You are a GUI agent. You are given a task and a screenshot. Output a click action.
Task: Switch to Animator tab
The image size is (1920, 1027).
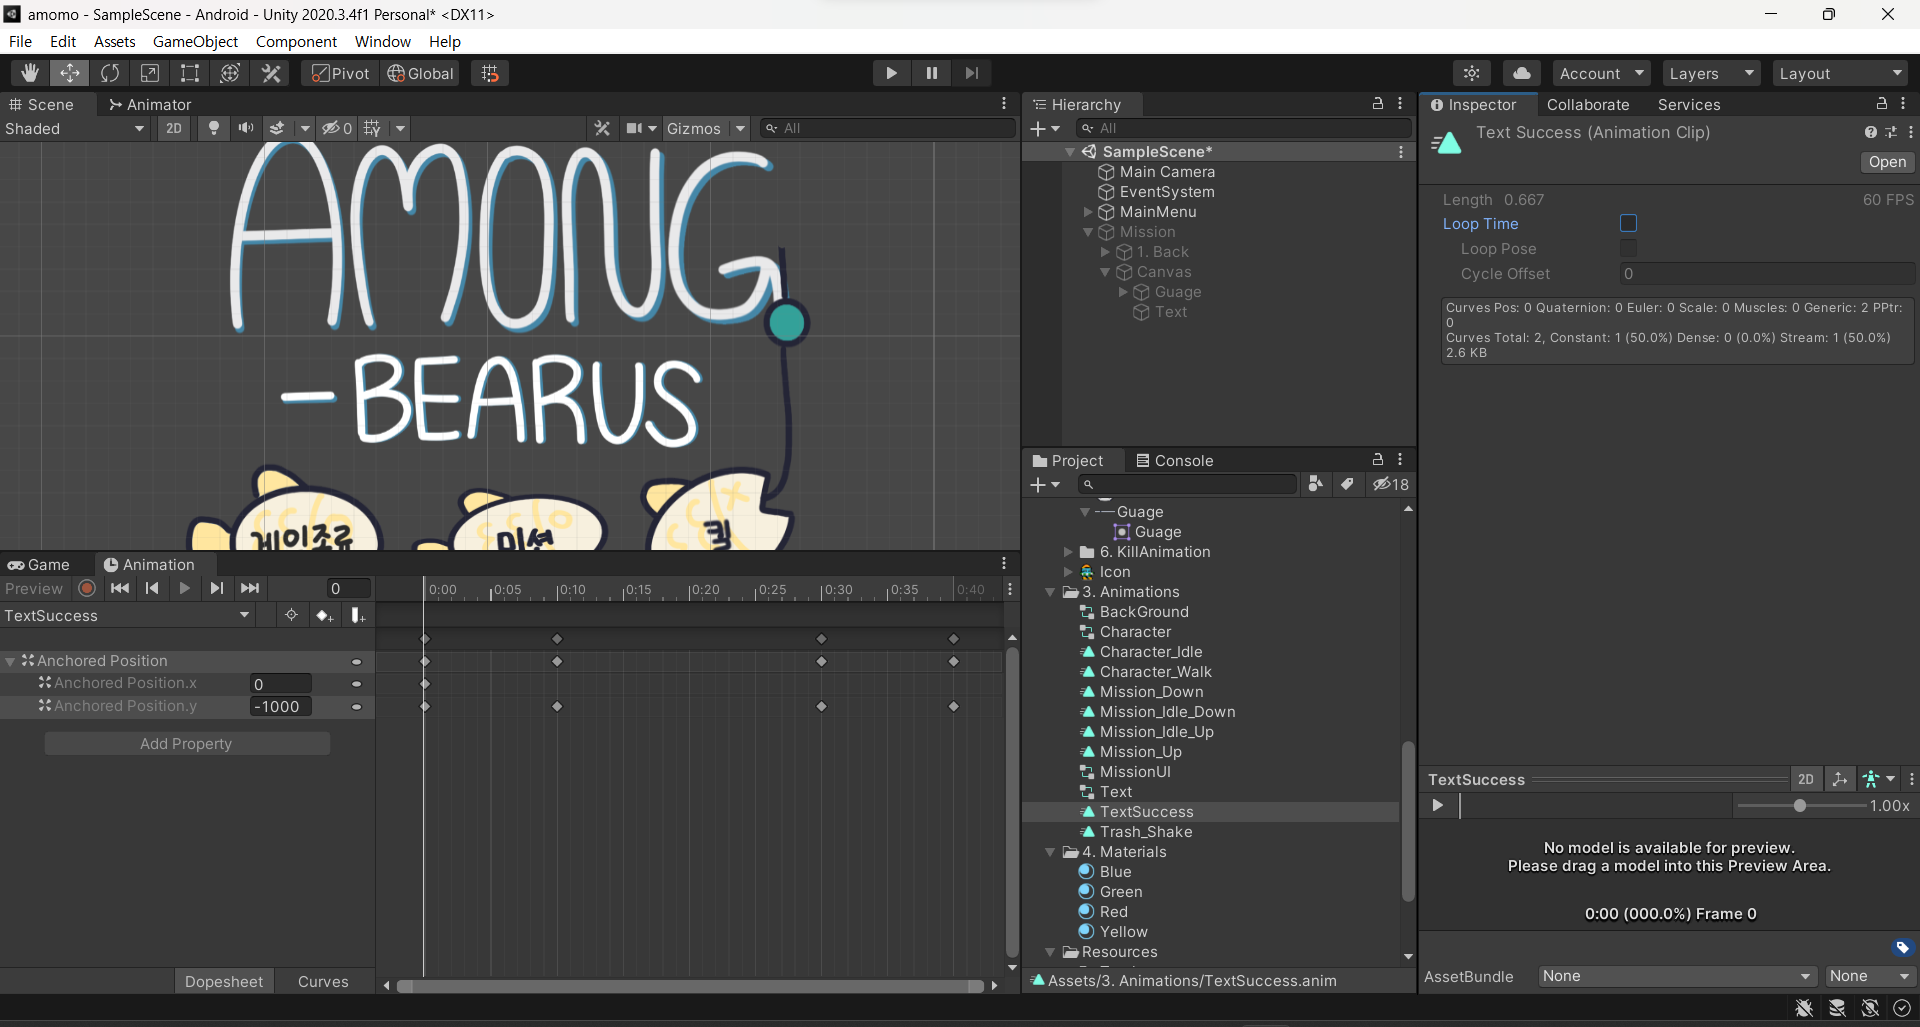pyautogui.click(x=150, y=104)
